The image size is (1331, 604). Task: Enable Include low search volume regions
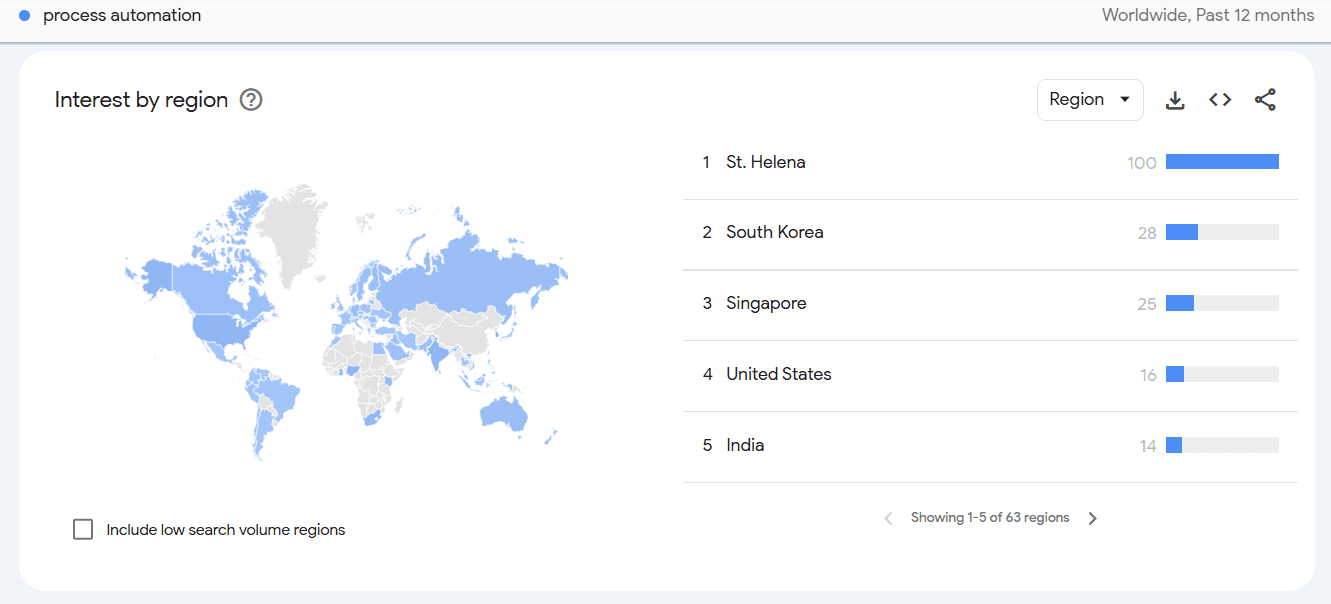click(x=83, y=530)
